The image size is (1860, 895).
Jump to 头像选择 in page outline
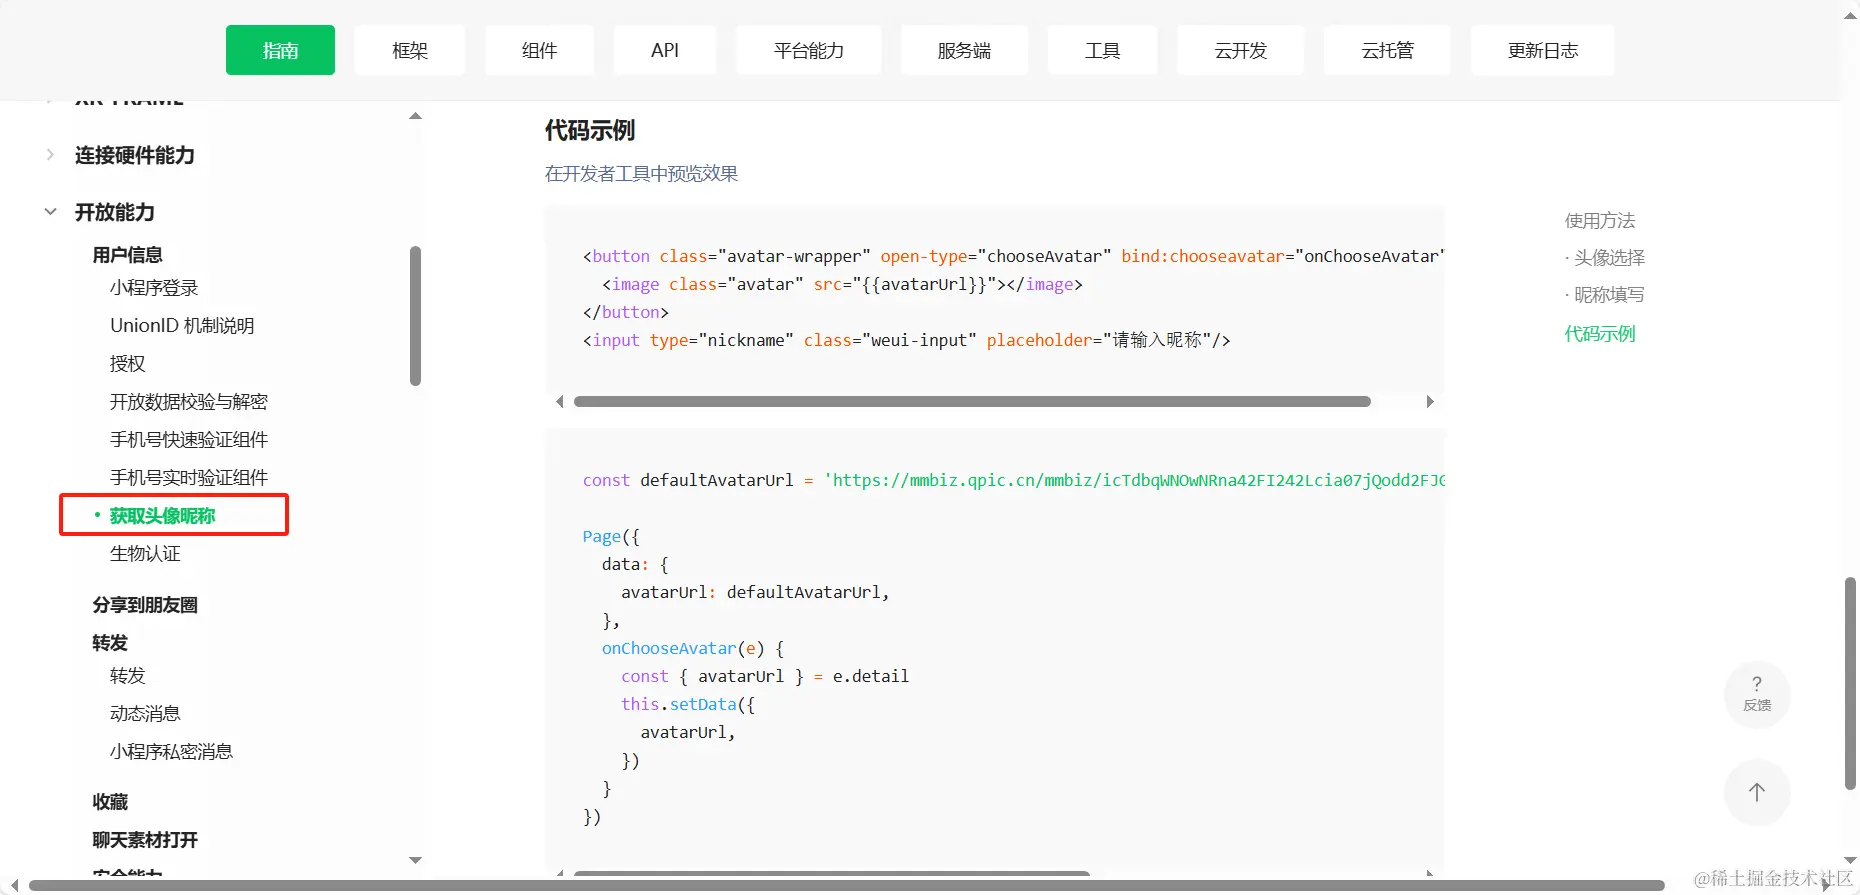(1609, 258)
